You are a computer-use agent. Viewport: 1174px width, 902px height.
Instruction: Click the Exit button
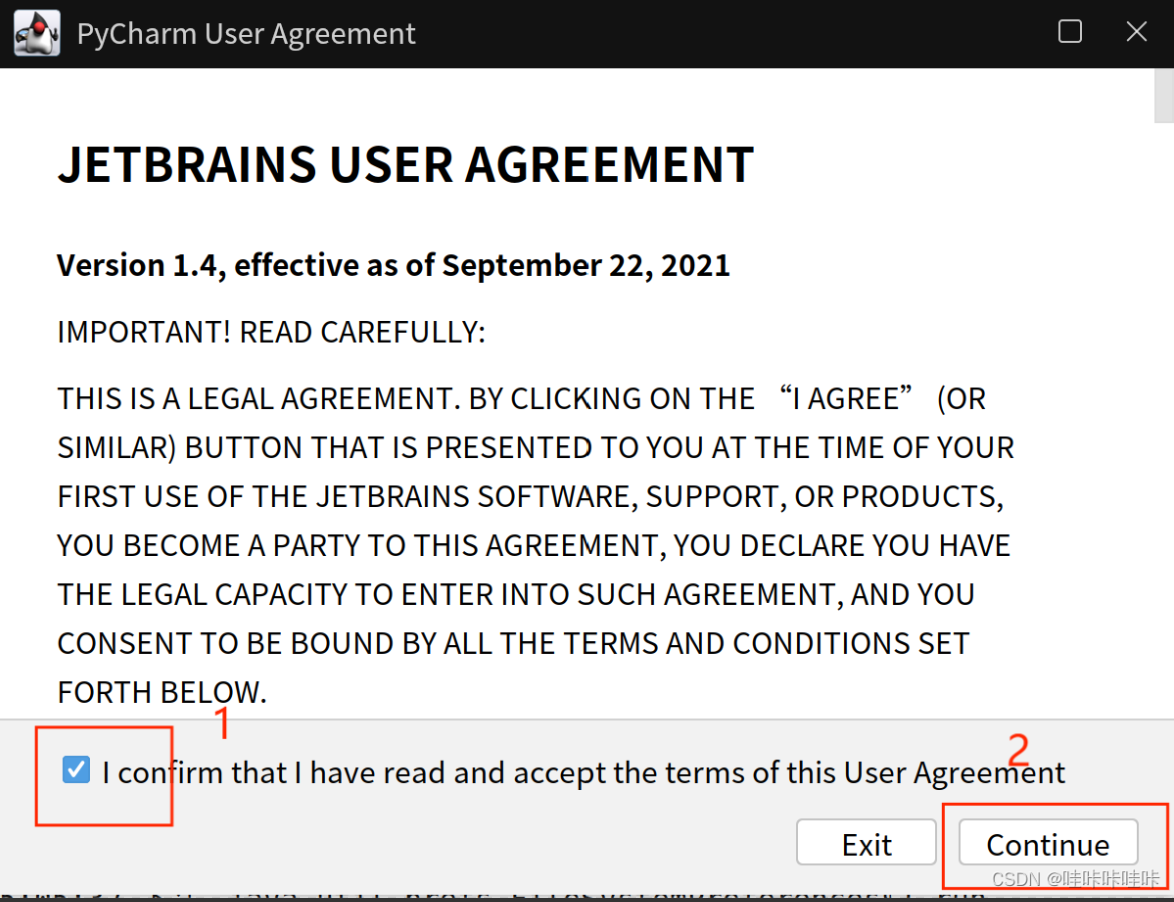coord(866,843)
